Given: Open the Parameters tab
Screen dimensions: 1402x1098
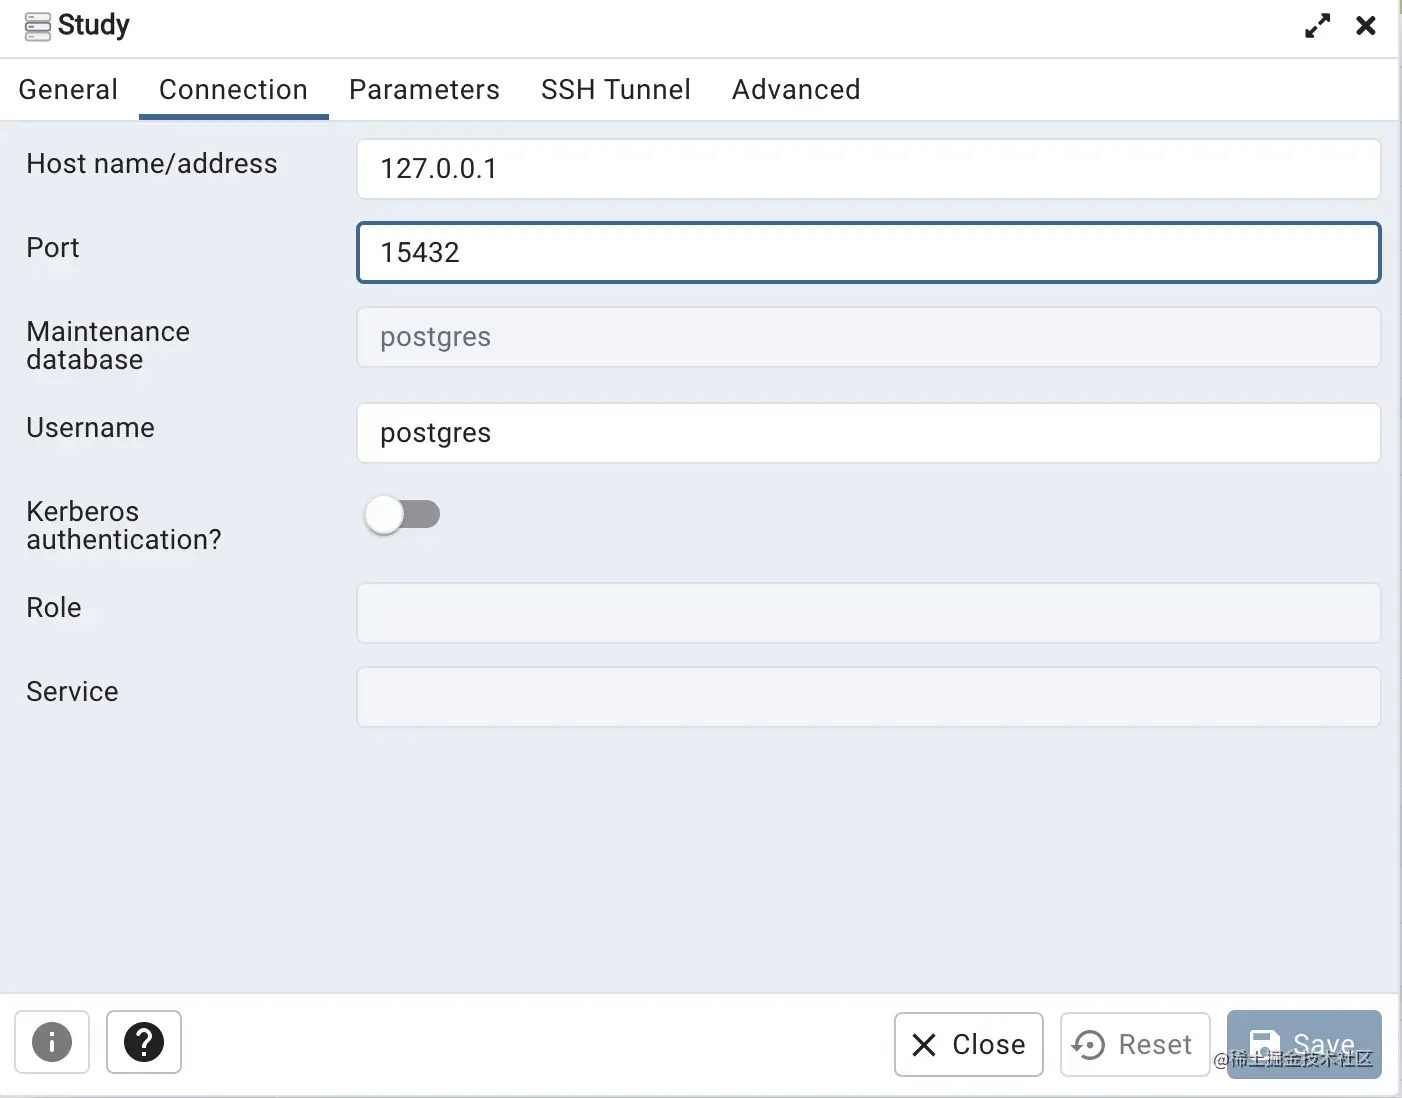Looking at the screenshot, I should click(x=424, y=90).
